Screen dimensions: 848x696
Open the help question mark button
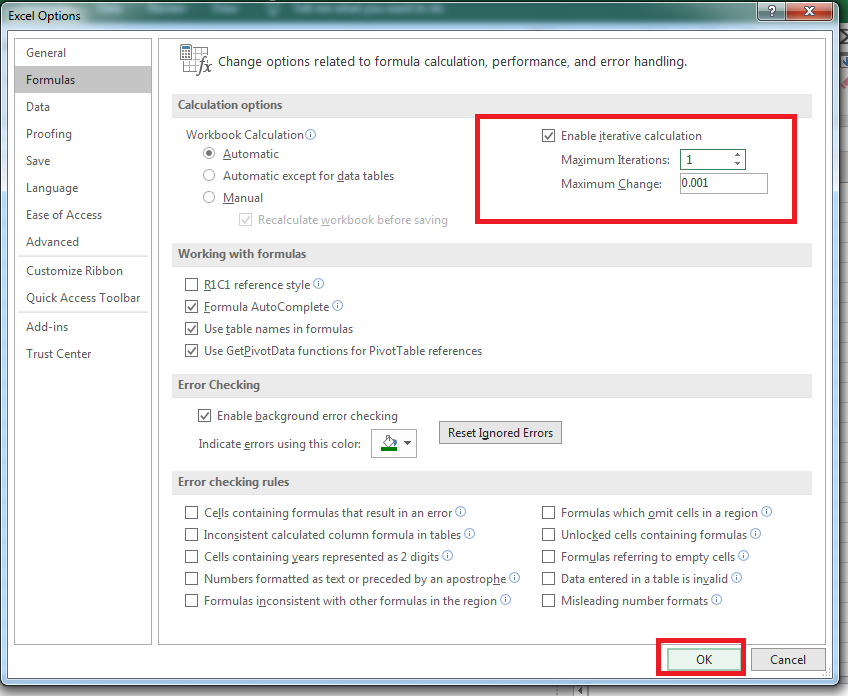pos(772,11)
